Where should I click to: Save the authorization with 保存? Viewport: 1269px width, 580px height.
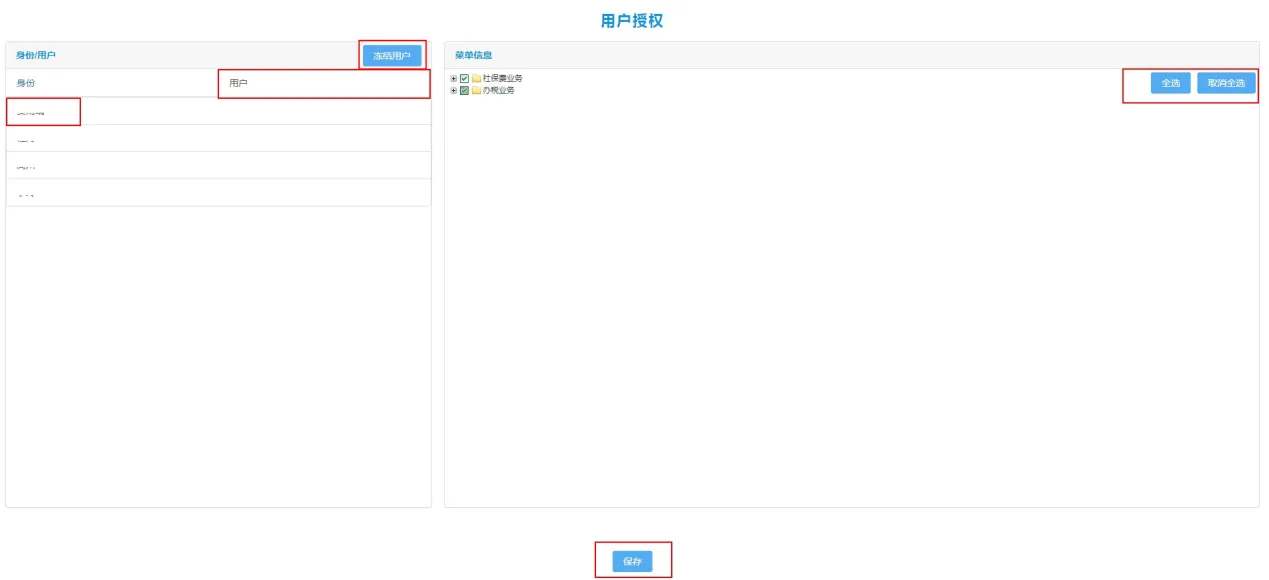coord(632,562)
